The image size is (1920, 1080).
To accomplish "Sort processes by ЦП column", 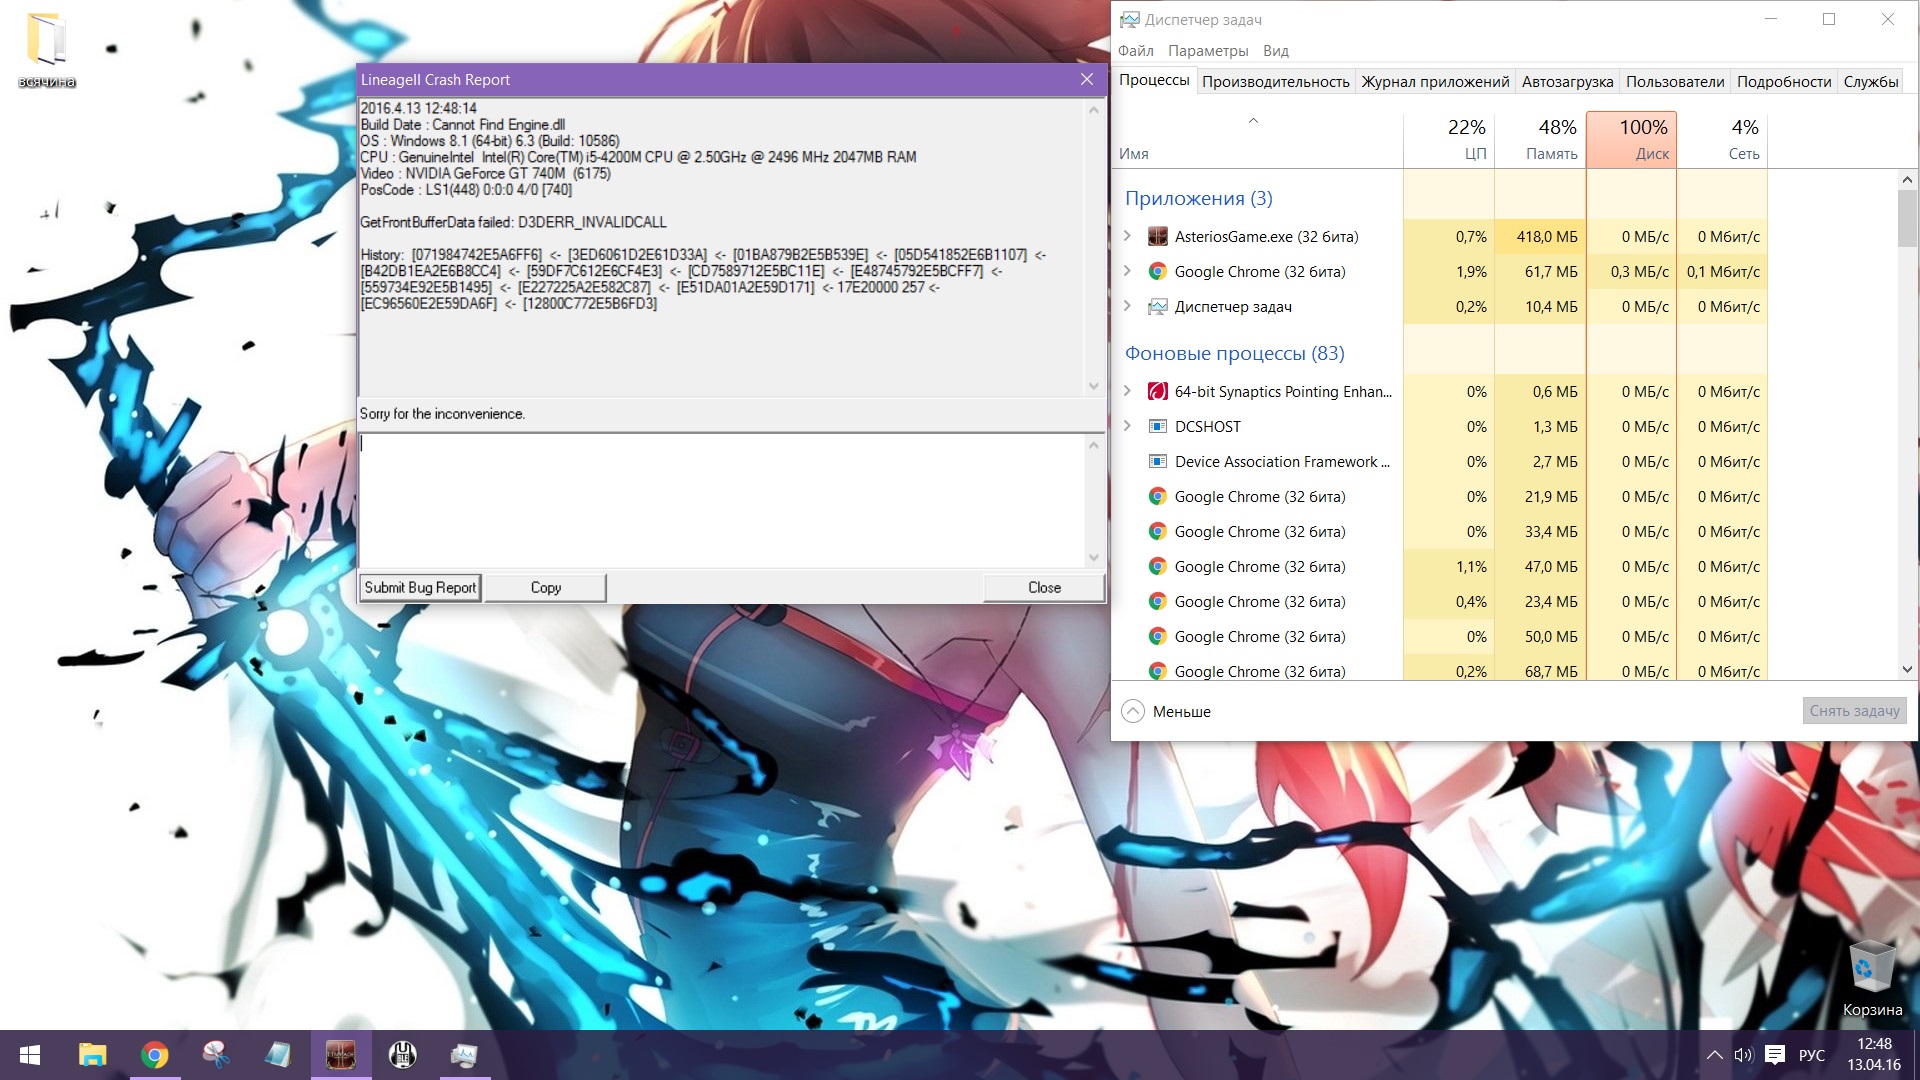I will coord(1449,140).
